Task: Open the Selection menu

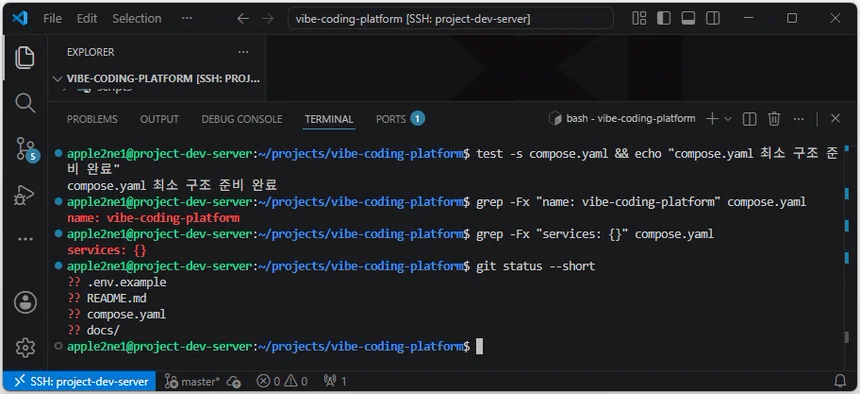Action: [137, 19]
